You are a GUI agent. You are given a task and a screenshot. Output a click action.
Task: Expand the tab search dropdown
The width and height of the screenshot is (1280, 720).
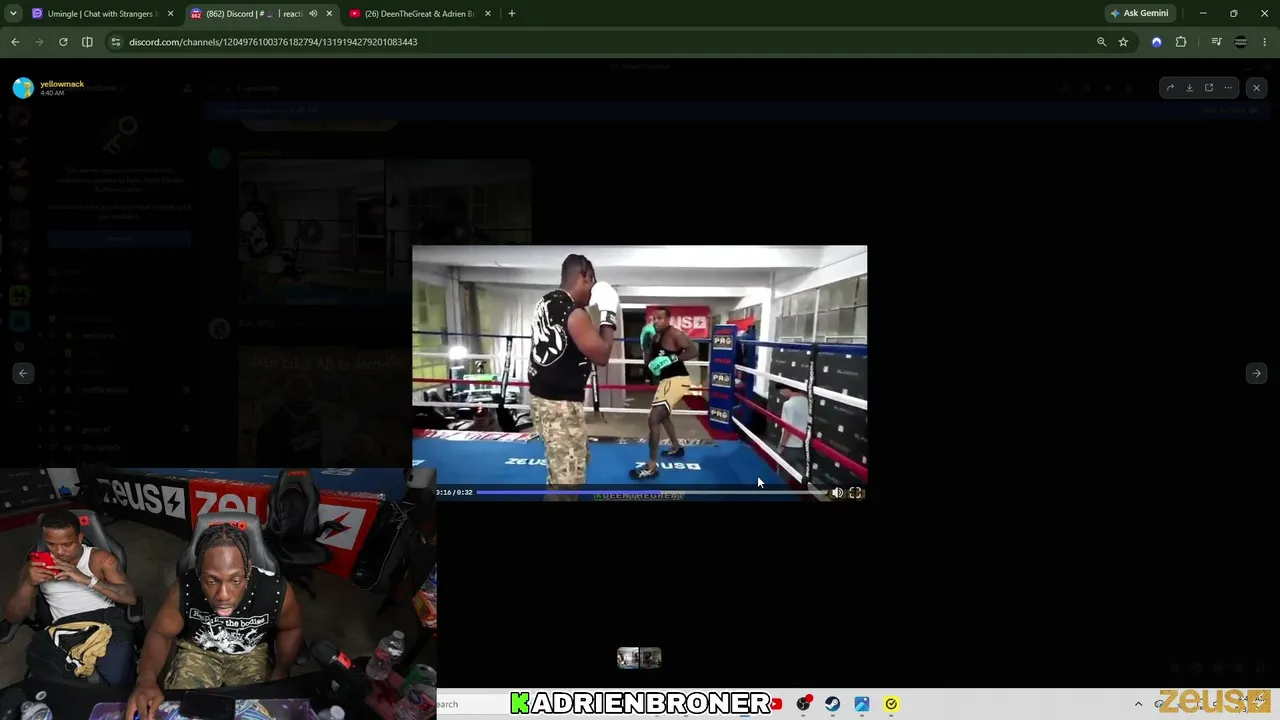point(13,14)
